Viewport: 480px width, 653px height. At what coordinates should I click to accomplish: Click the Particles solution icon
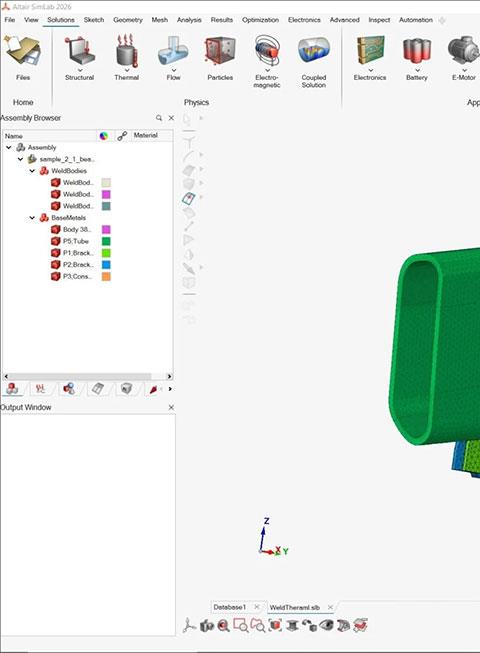point(220,52)
